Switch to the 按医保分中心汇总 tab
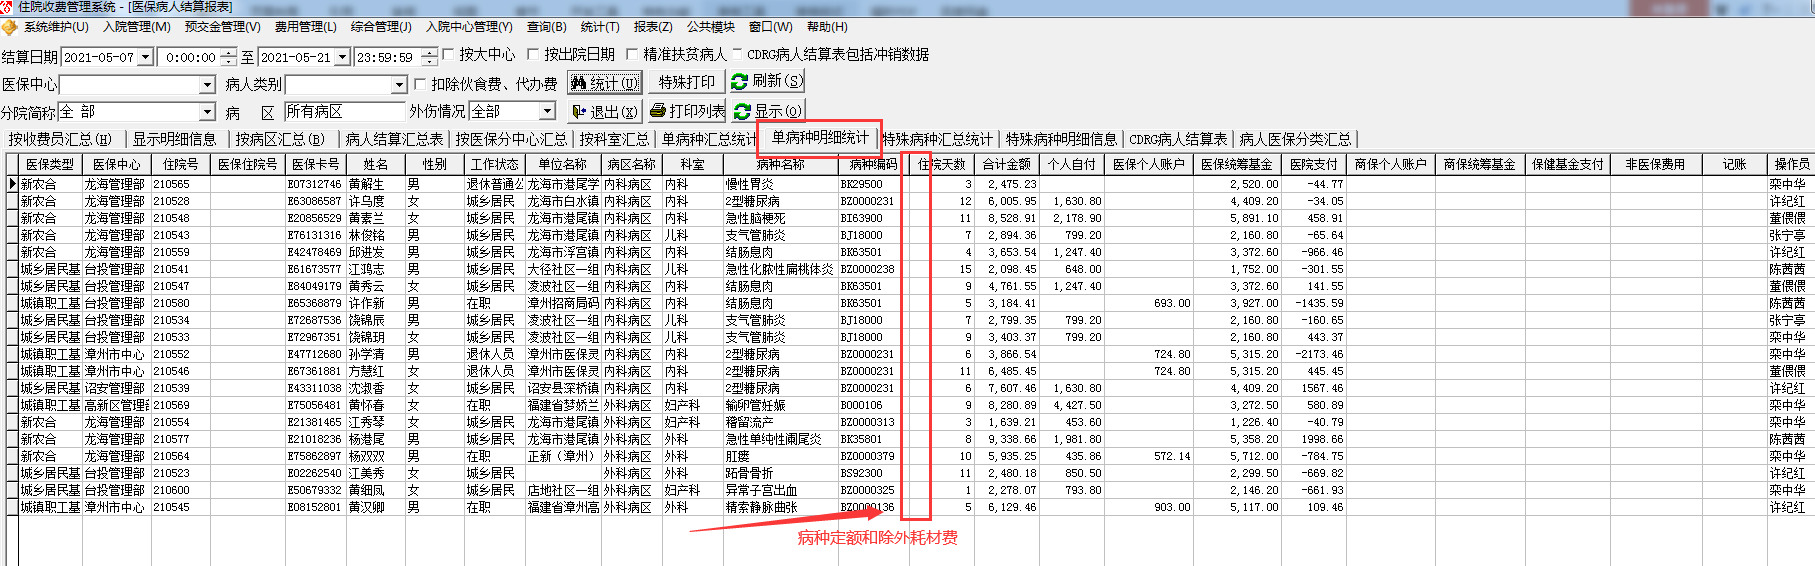 click(511, 139)
